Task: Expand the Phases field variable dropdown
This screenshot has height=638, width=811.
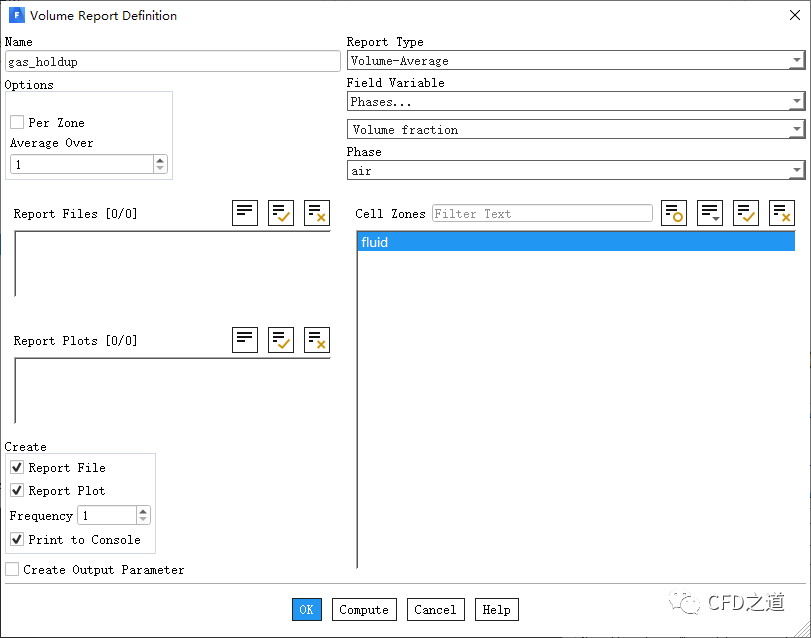Action: [x=575, y=102]
